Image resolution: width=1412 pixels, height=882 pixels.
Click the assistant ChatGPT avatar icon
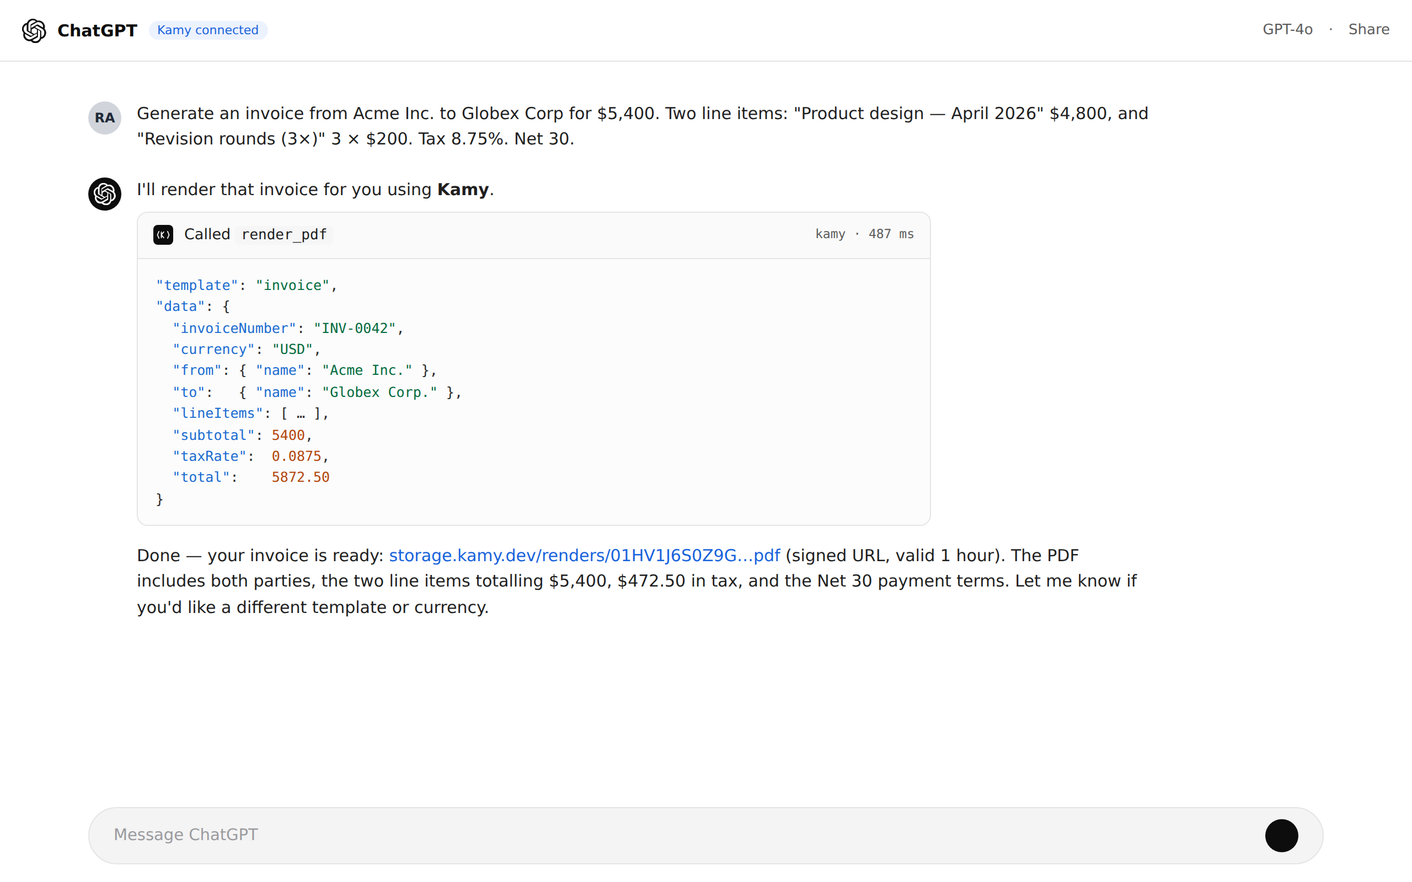pos(105,194)
